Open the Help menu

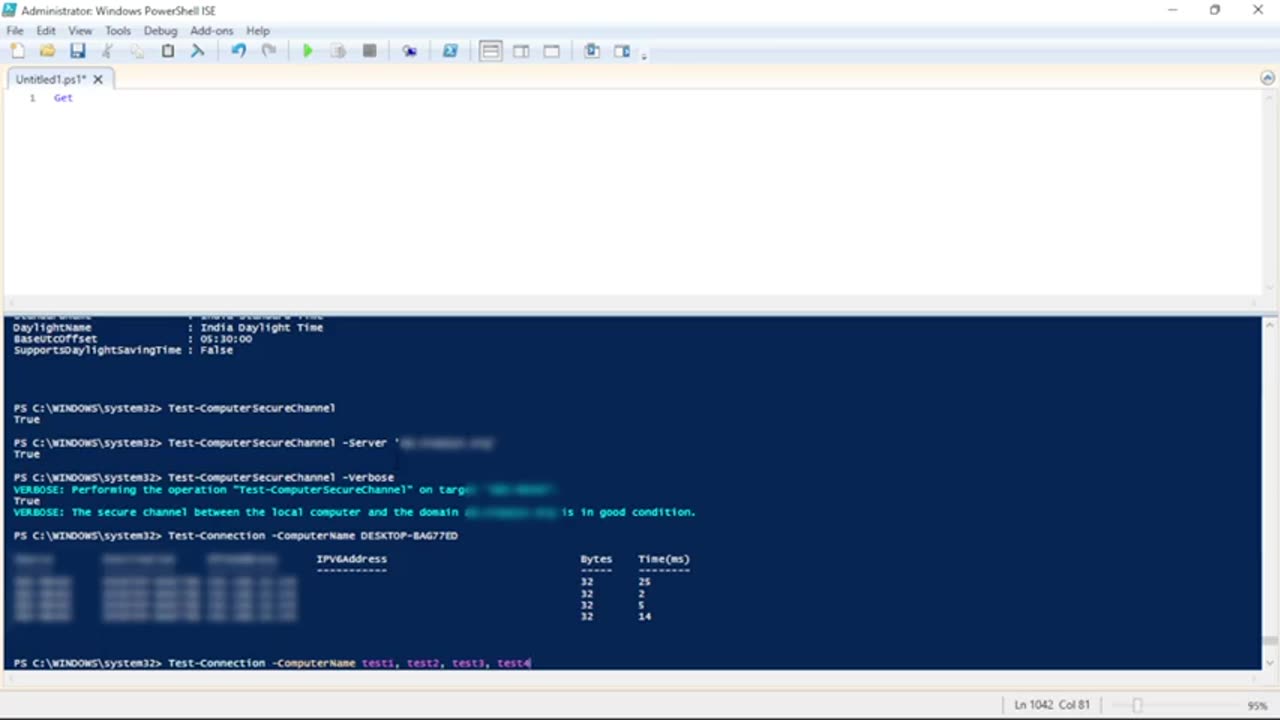pos(258,31)
